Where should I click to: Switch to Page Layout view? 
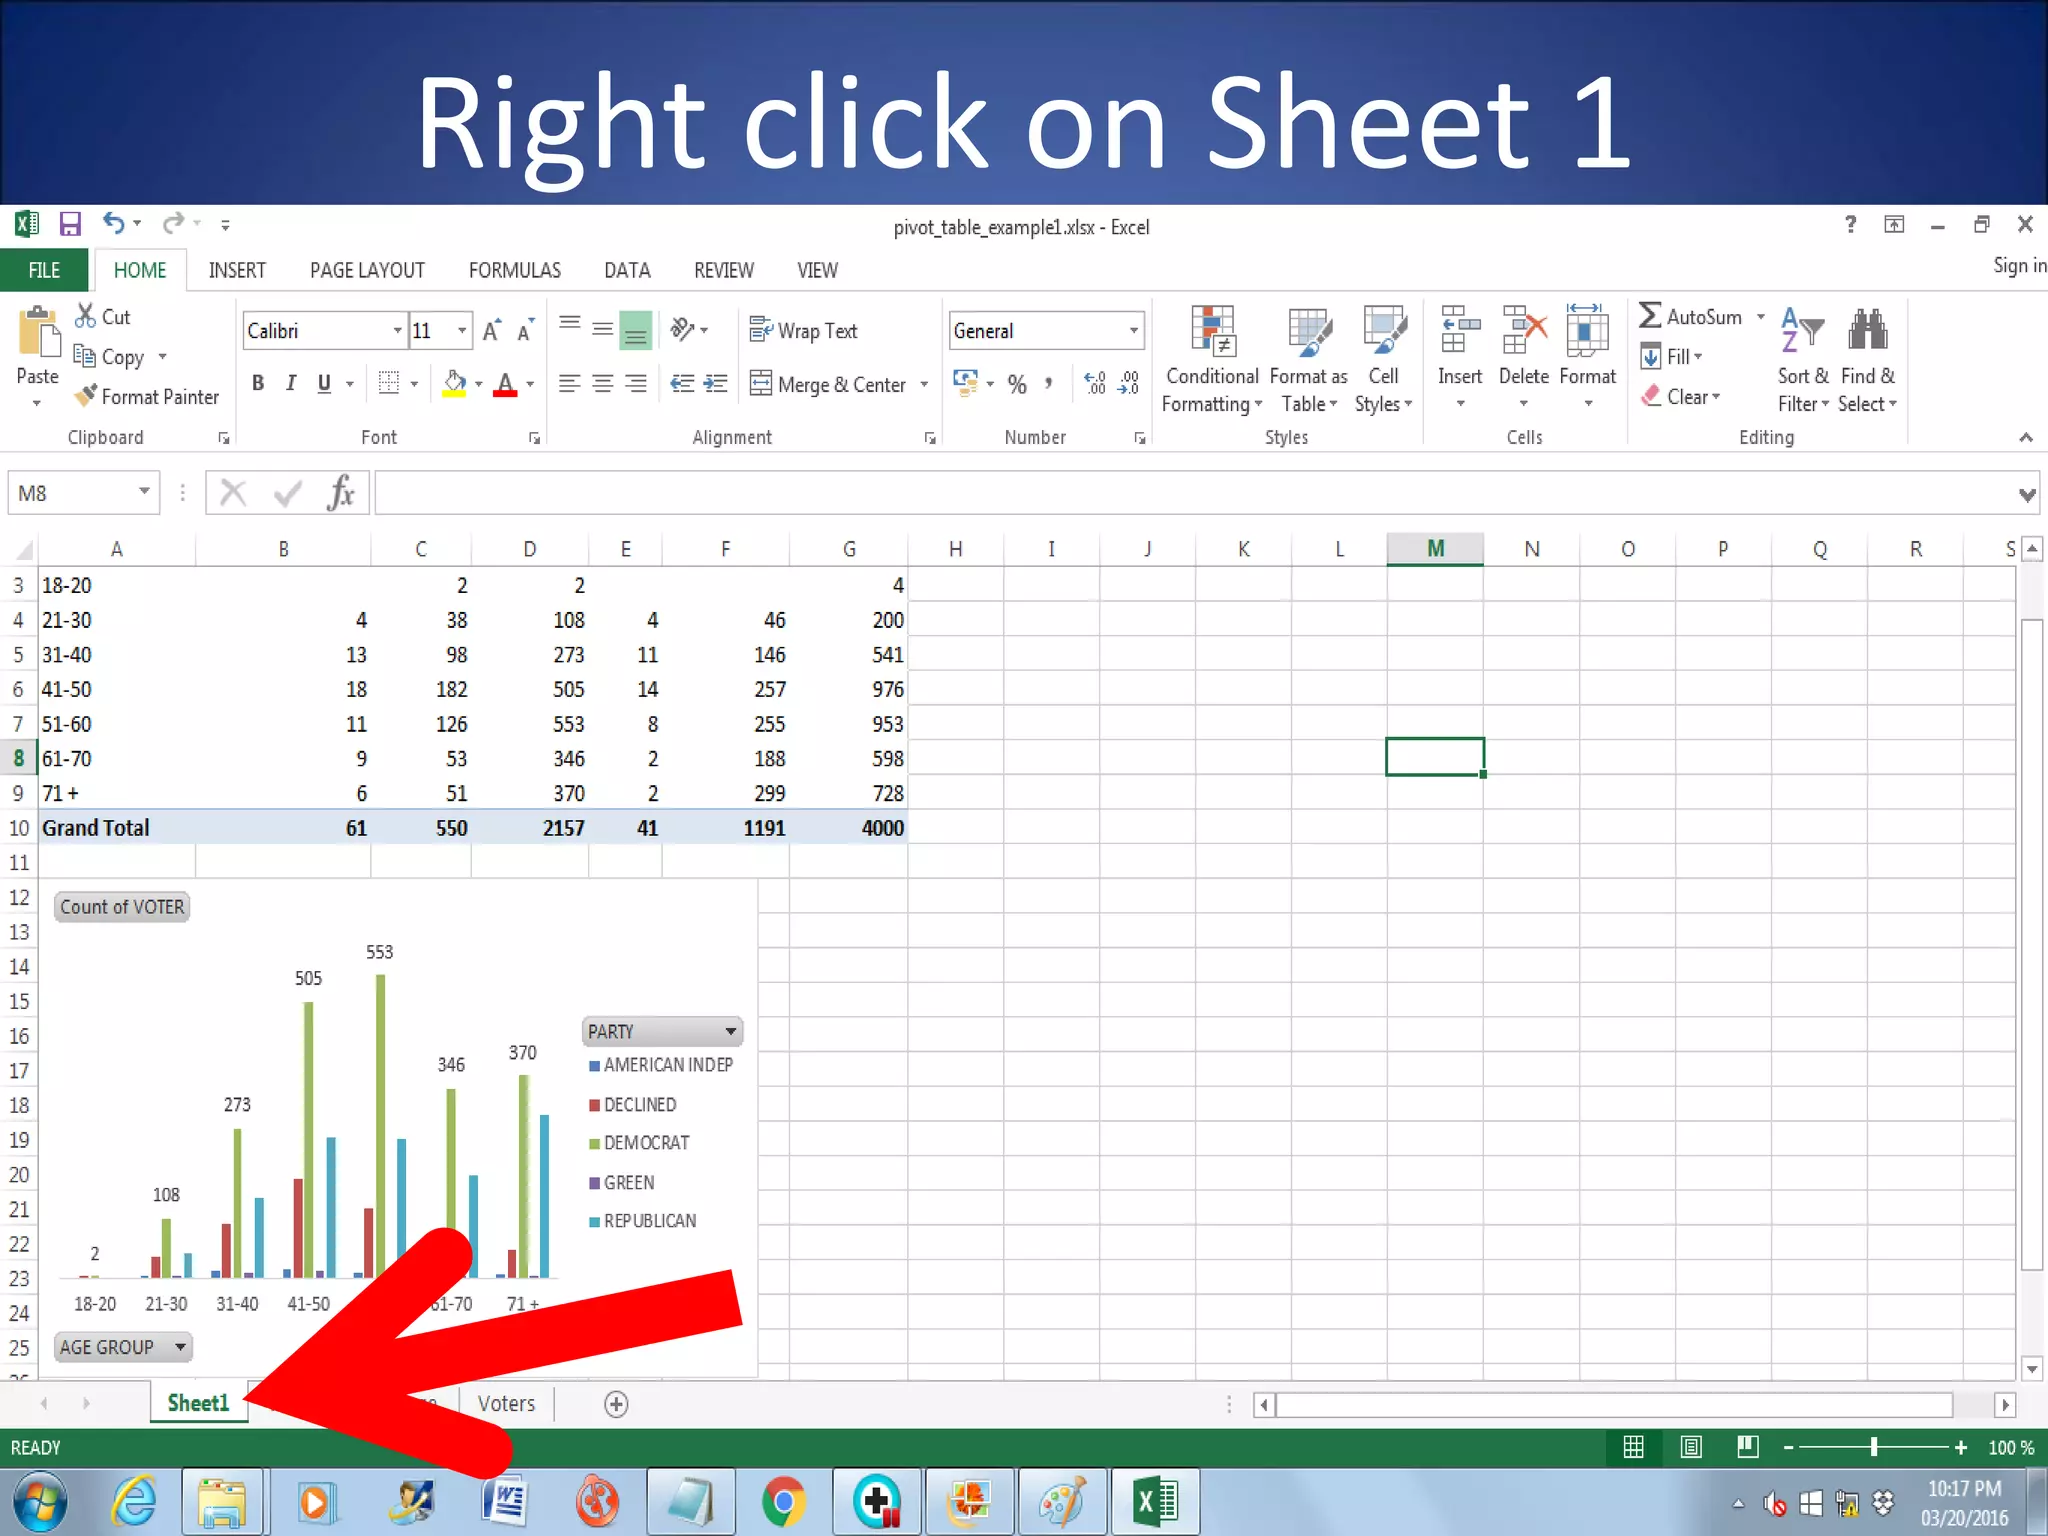(x=1691, y=1447)
